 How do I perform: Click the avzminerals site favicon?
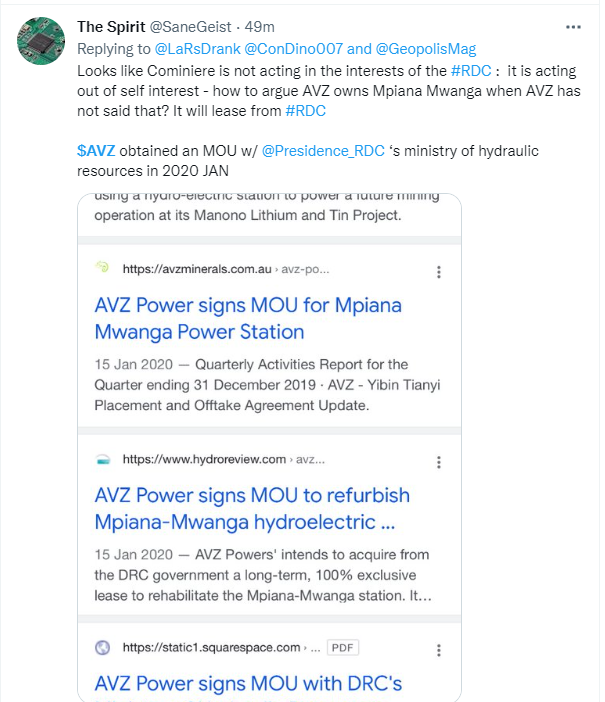(x=103, y=267)
